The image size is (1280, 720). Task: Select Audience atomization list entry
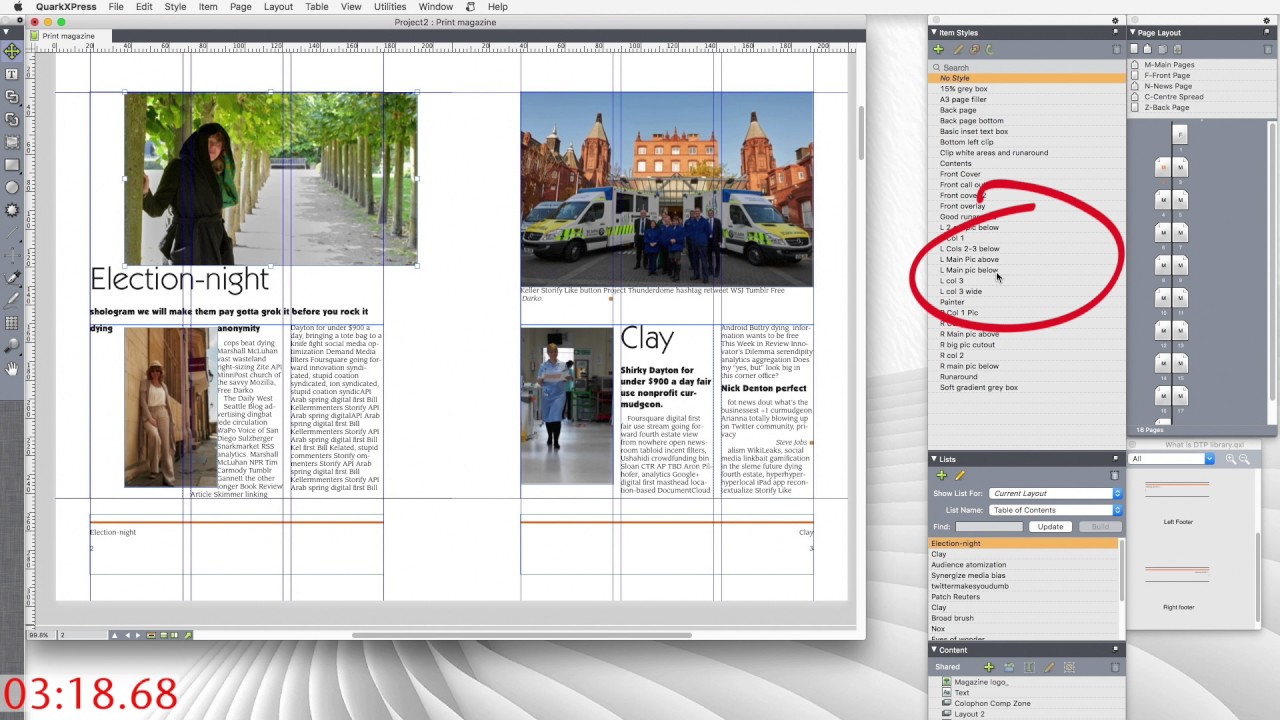coord(968,565)
